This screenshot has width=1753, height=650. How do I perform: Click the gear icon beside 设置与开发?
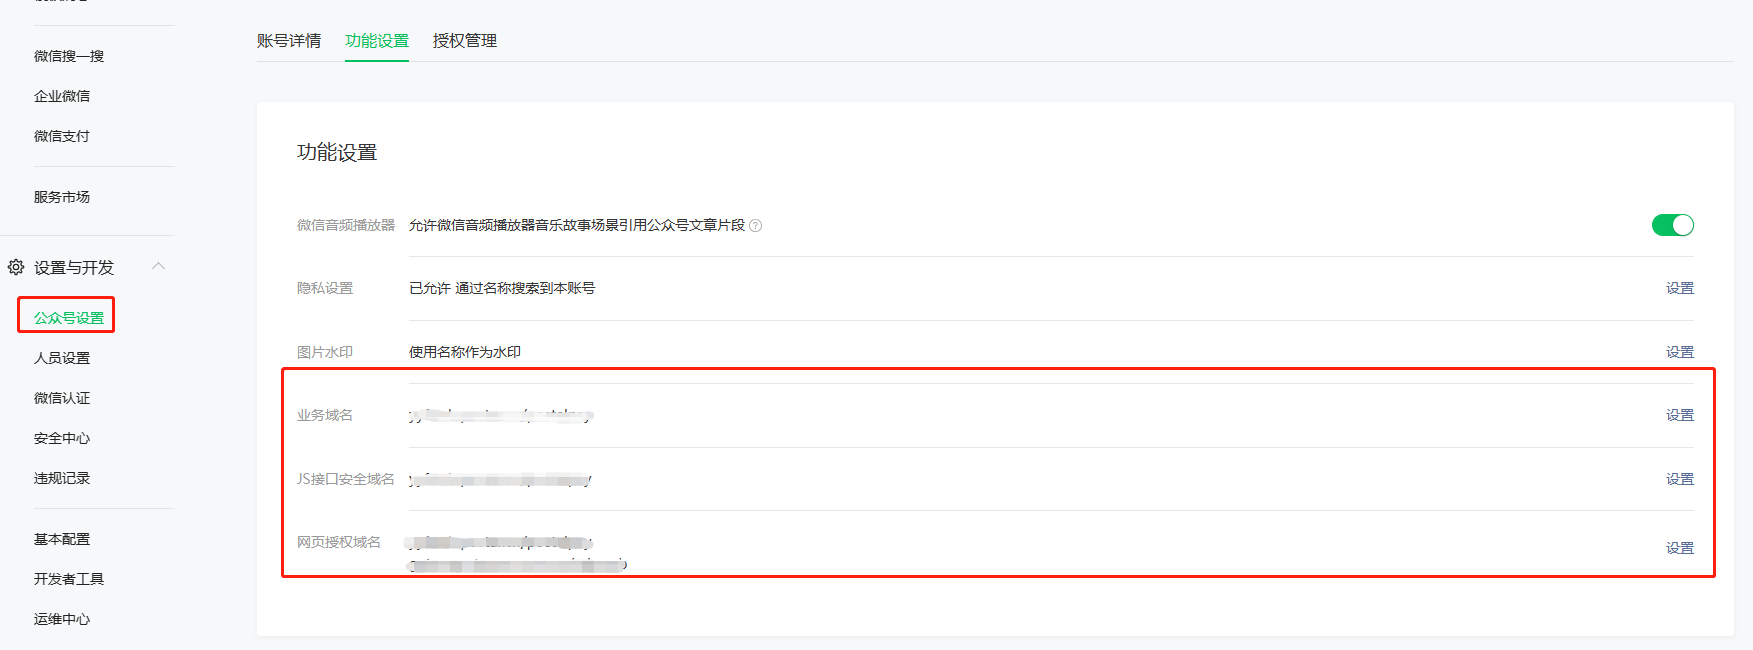point(16,267)
